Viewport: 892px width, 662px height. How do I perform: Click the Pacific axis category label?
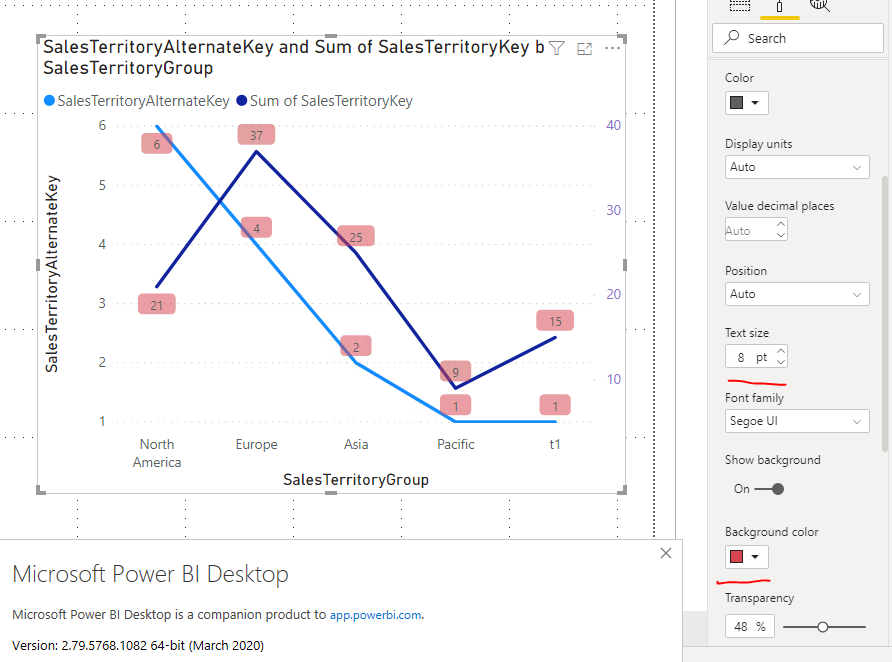click(x=456, y=445)
